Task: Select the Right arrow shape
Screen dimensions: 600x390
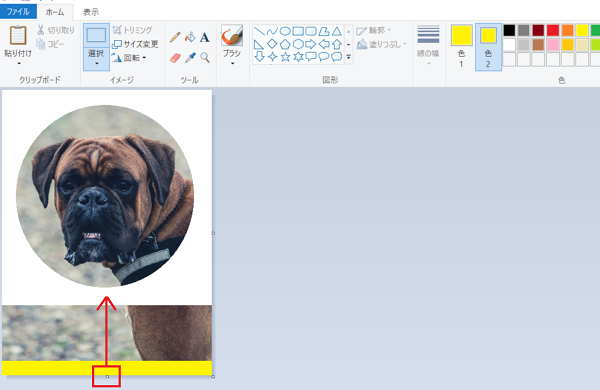Action: click(311, 44)
